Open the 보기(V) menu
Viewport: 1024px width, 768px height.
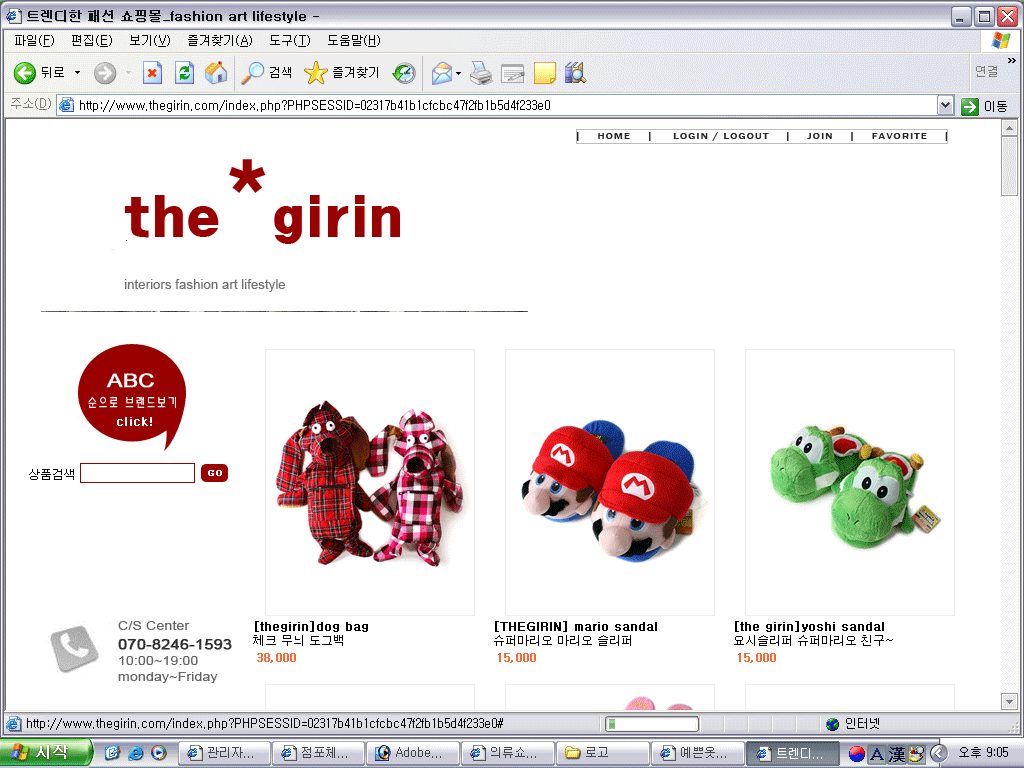(150, 40)
